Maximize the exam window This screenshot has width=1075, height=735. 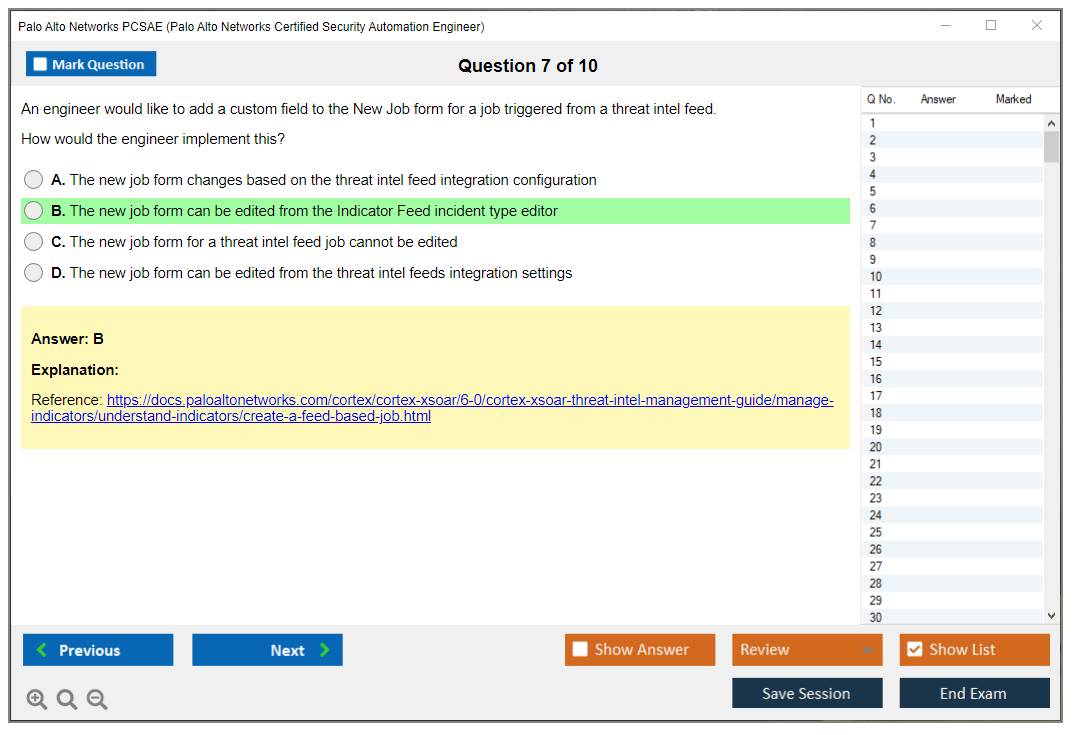991,26
